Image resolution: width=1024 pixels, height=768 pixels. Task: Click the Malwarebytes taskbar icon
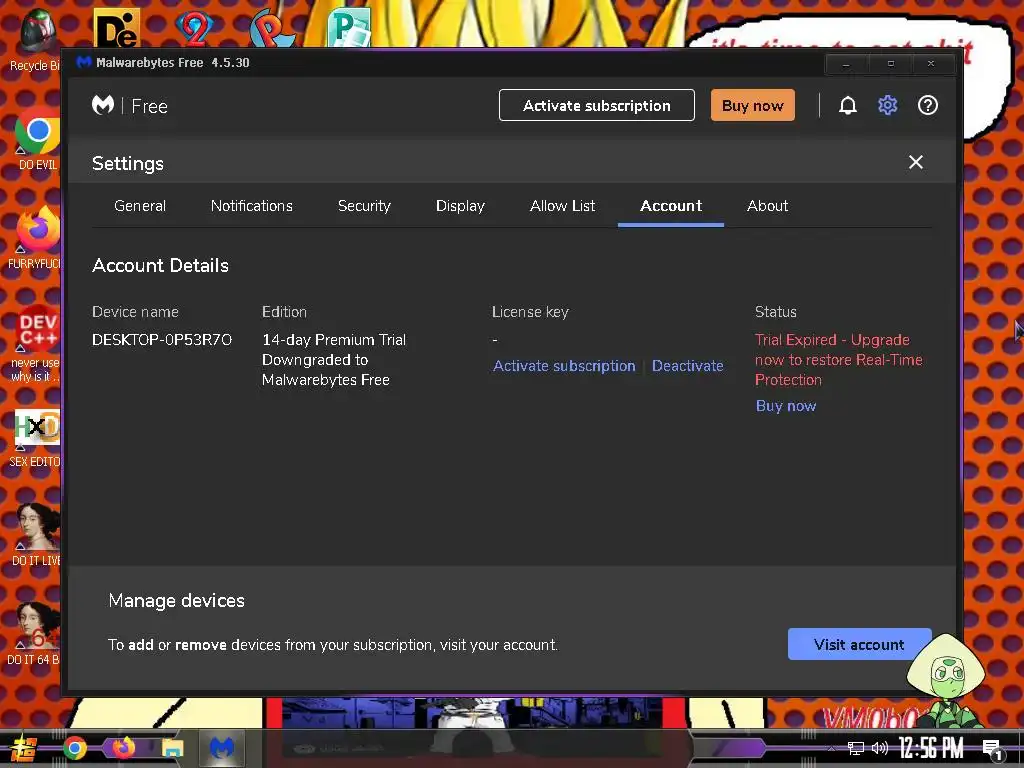(x=221, y=748)
